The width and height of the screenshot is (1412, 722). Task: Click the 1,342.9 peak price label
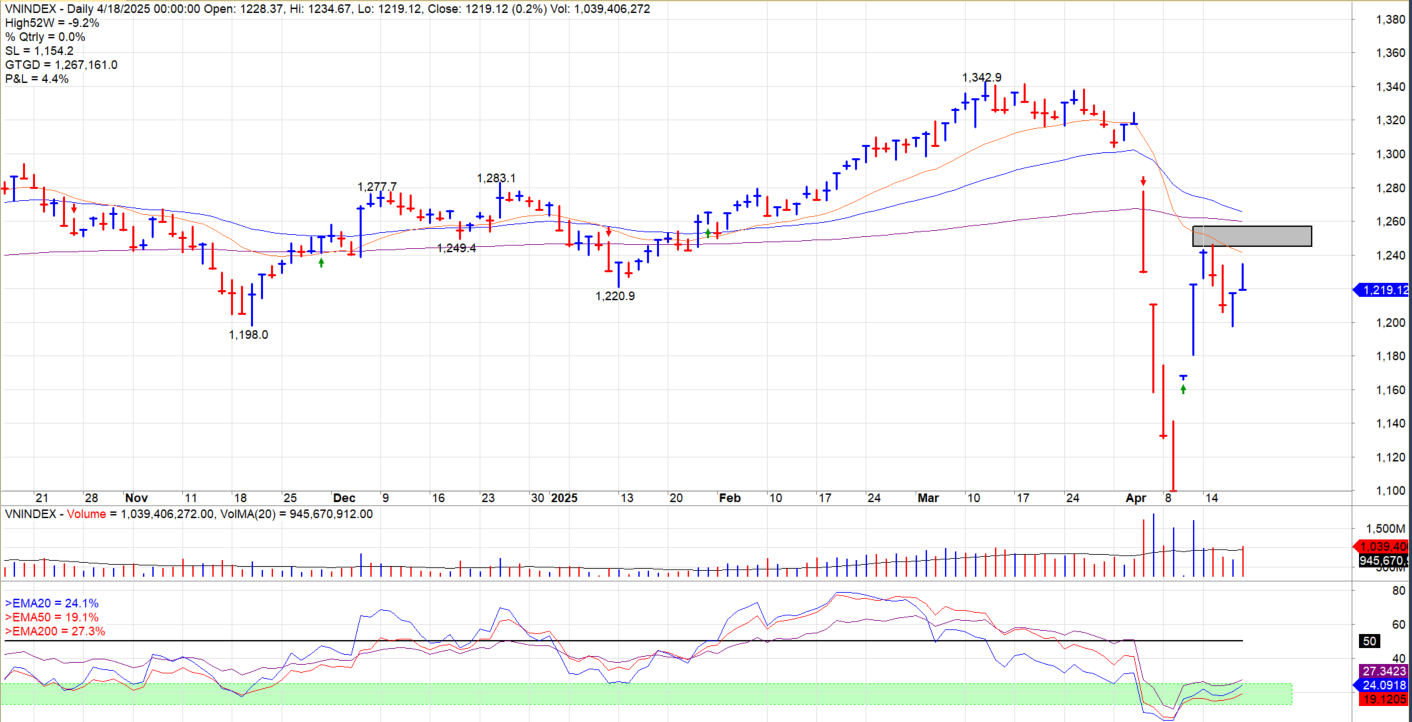981,78
